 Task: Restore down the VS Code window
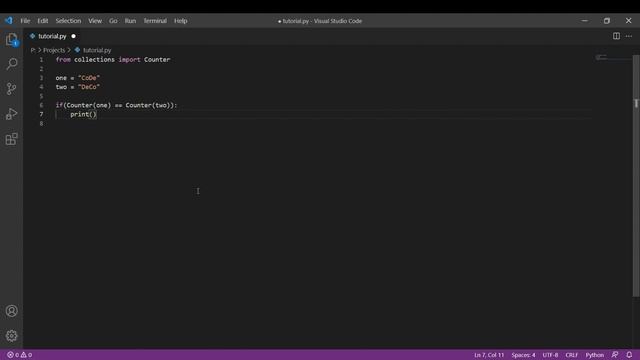607,20
